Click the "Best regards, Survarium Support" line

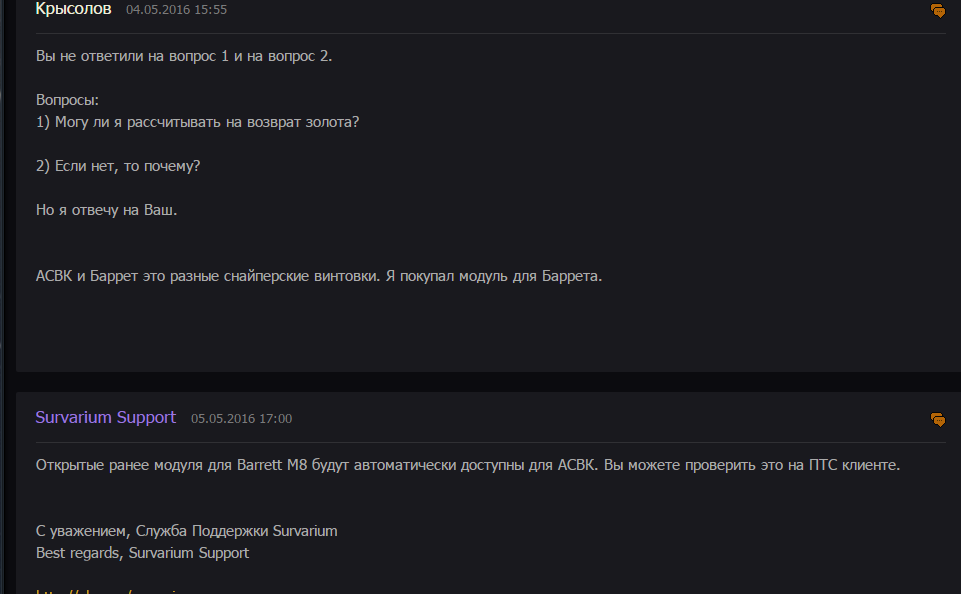click(142, 552)
